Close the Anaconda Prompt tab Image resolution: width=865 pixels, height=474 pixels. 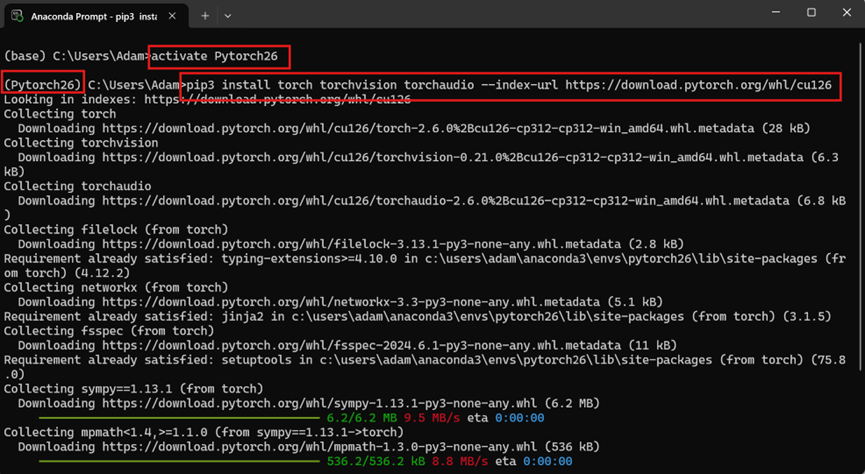172,16
